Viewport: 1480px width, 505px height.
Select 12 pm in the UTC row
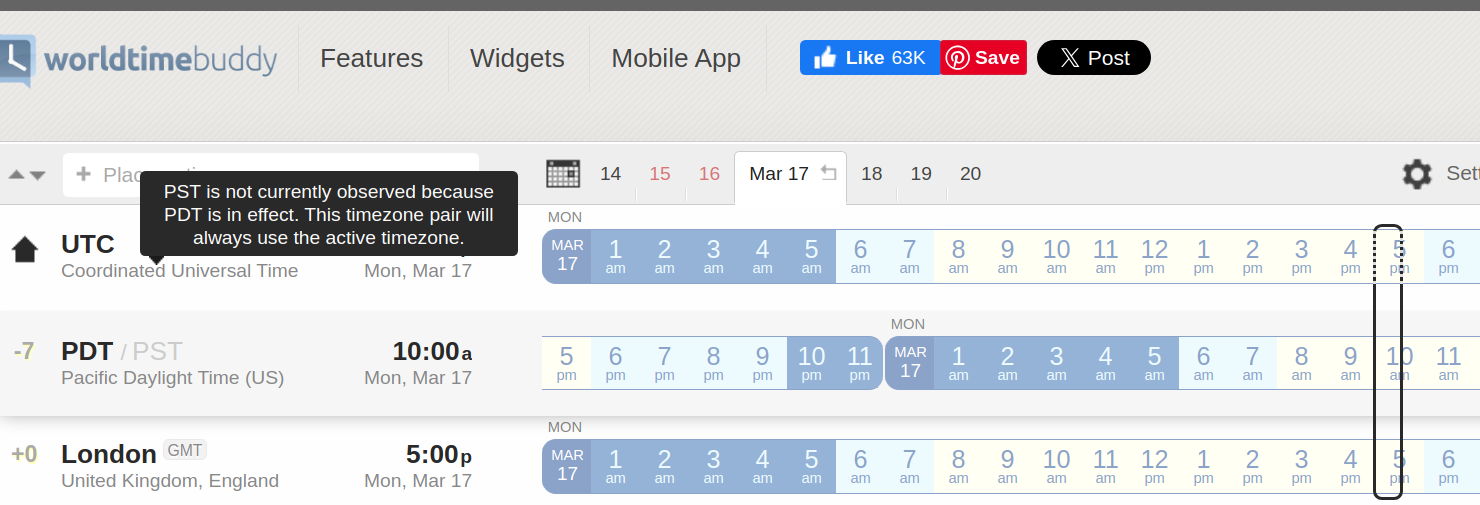[1154, 256]
